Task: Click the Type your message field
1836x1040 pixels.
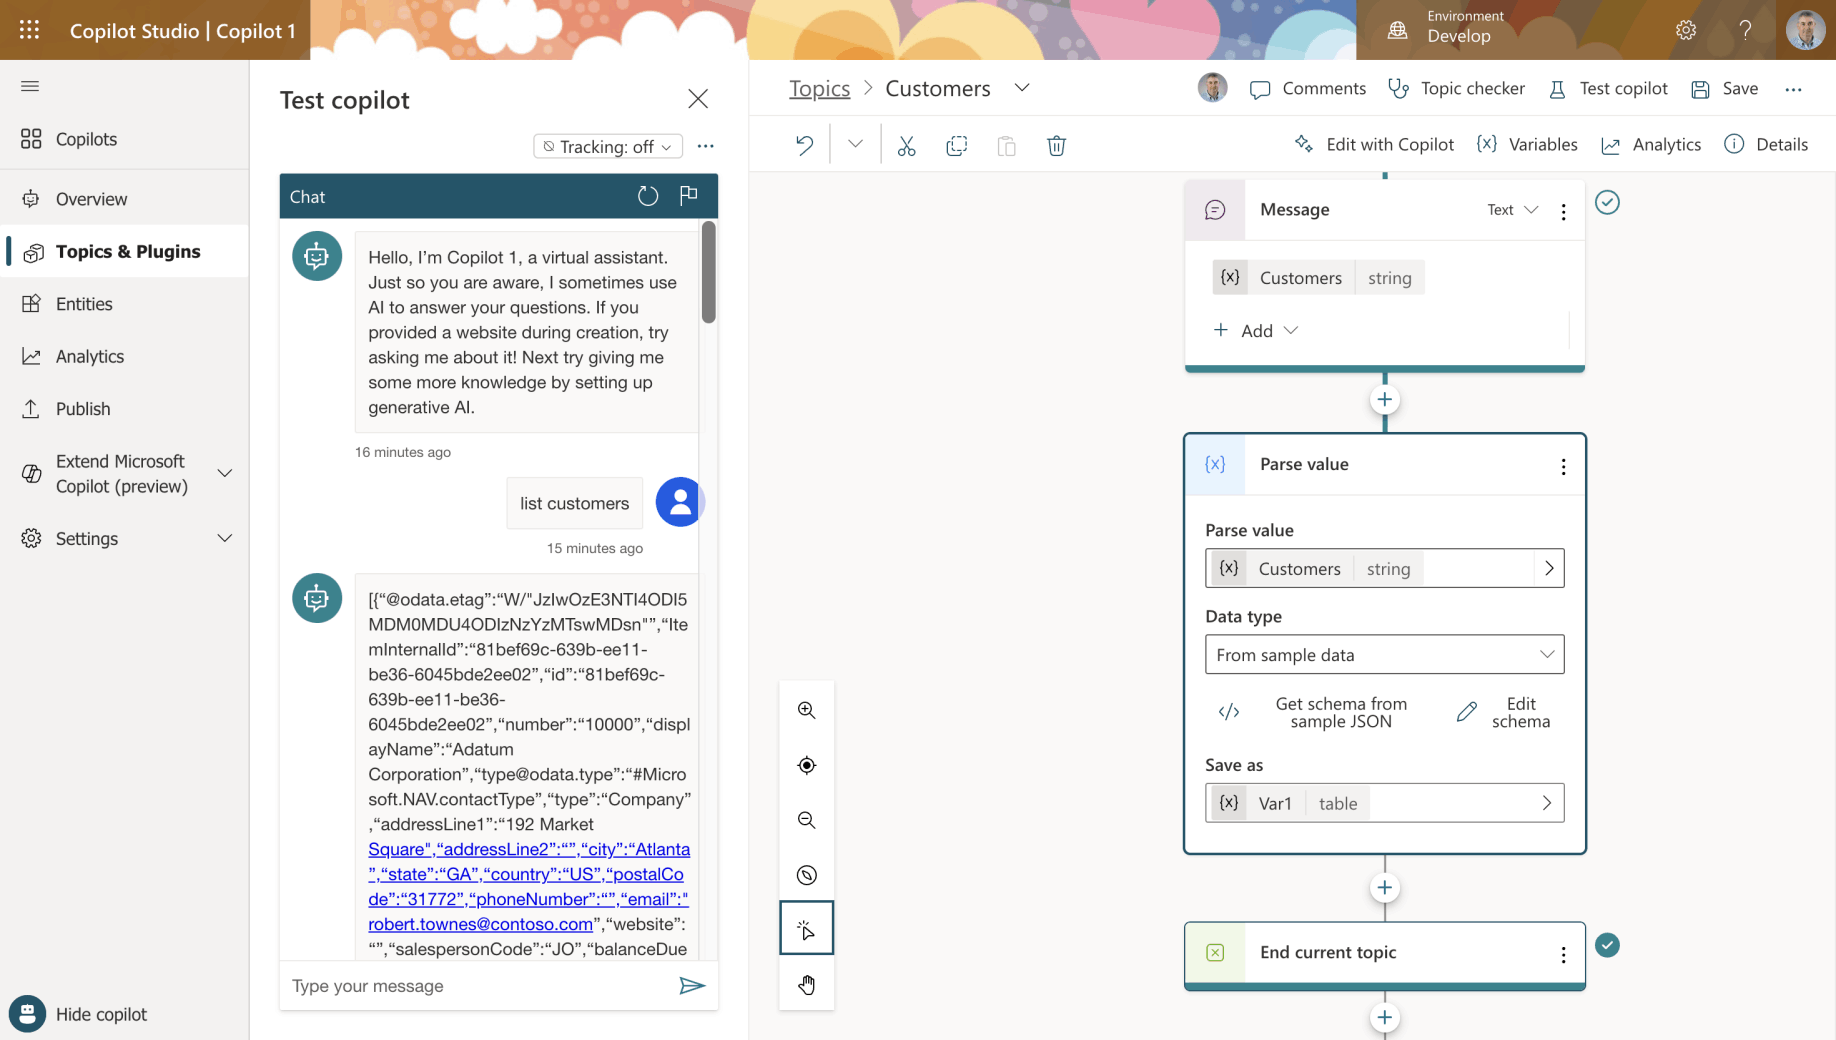Action: (x=480, y=986)
